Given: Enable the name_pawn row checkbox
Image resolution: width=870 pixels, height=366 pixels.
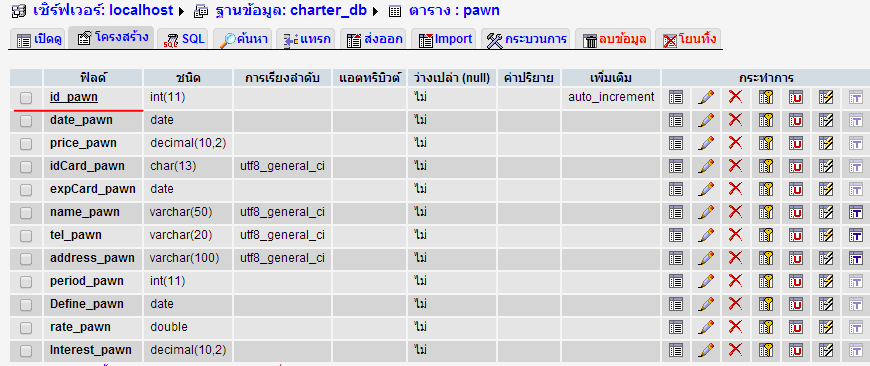Looking at the screenshot, I should (26, 213).
